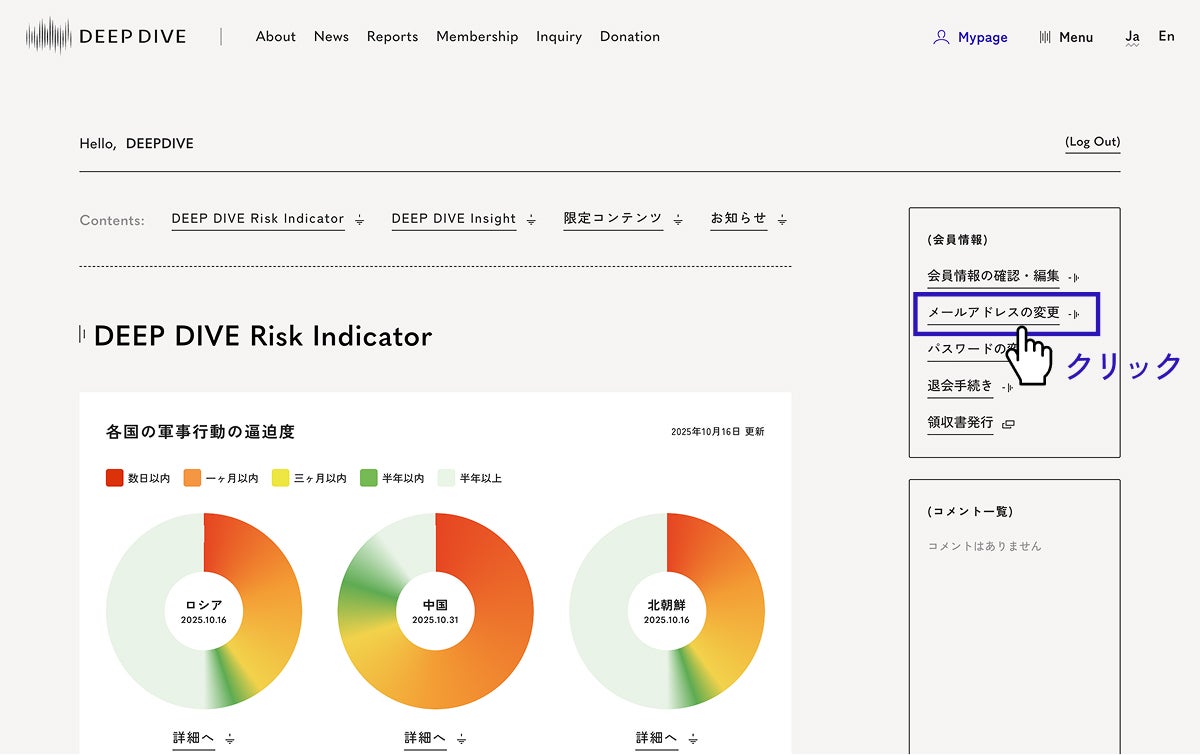
Task: Click external link icon beside 領収書発行
Action: pos(1008,424)
